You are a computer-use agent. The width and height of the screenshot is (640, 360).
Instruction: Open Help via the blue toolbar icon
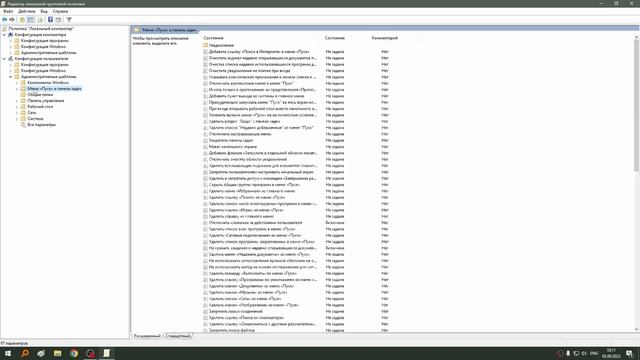50,20
